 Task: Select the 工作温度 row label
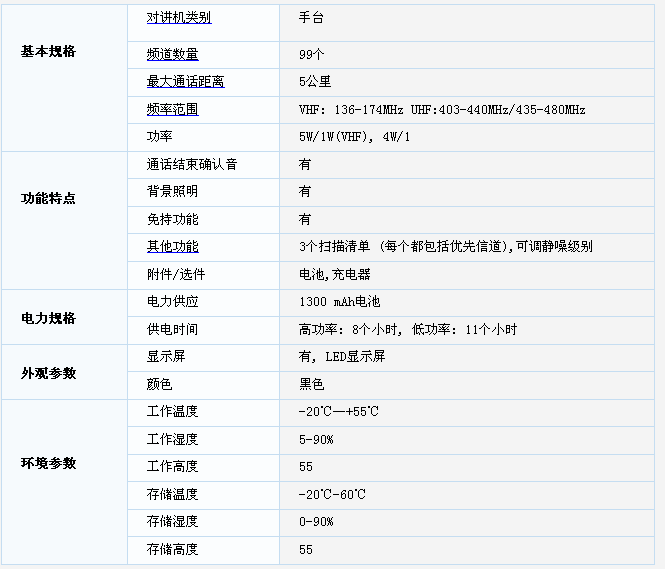point(172,412)
